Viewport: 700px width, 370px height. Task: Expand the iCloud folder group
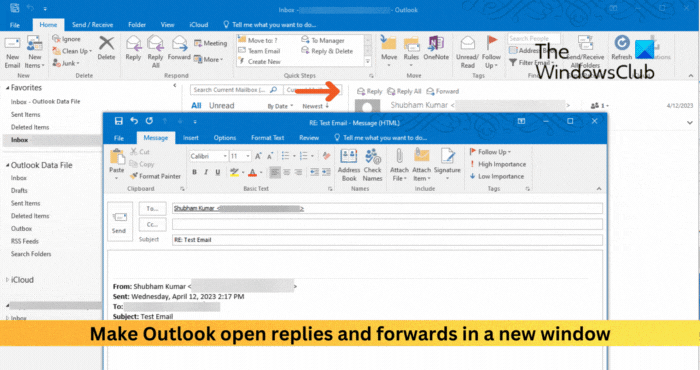(7, 280)
